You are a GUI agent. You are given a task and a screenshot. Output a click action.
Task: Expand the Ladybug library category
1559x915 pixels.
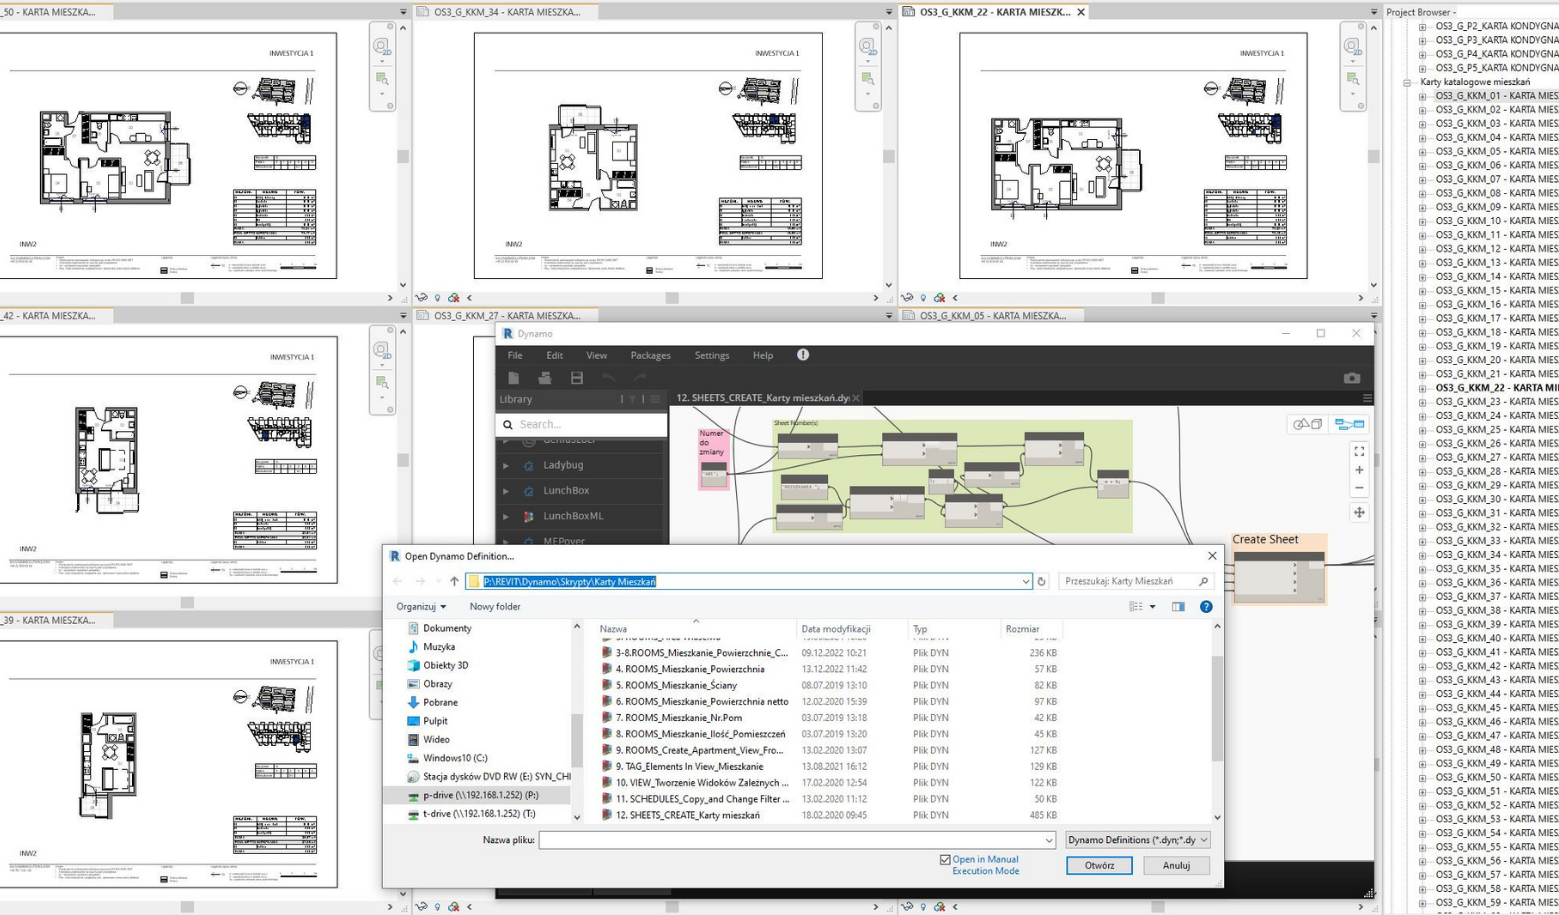pos(506,465)
